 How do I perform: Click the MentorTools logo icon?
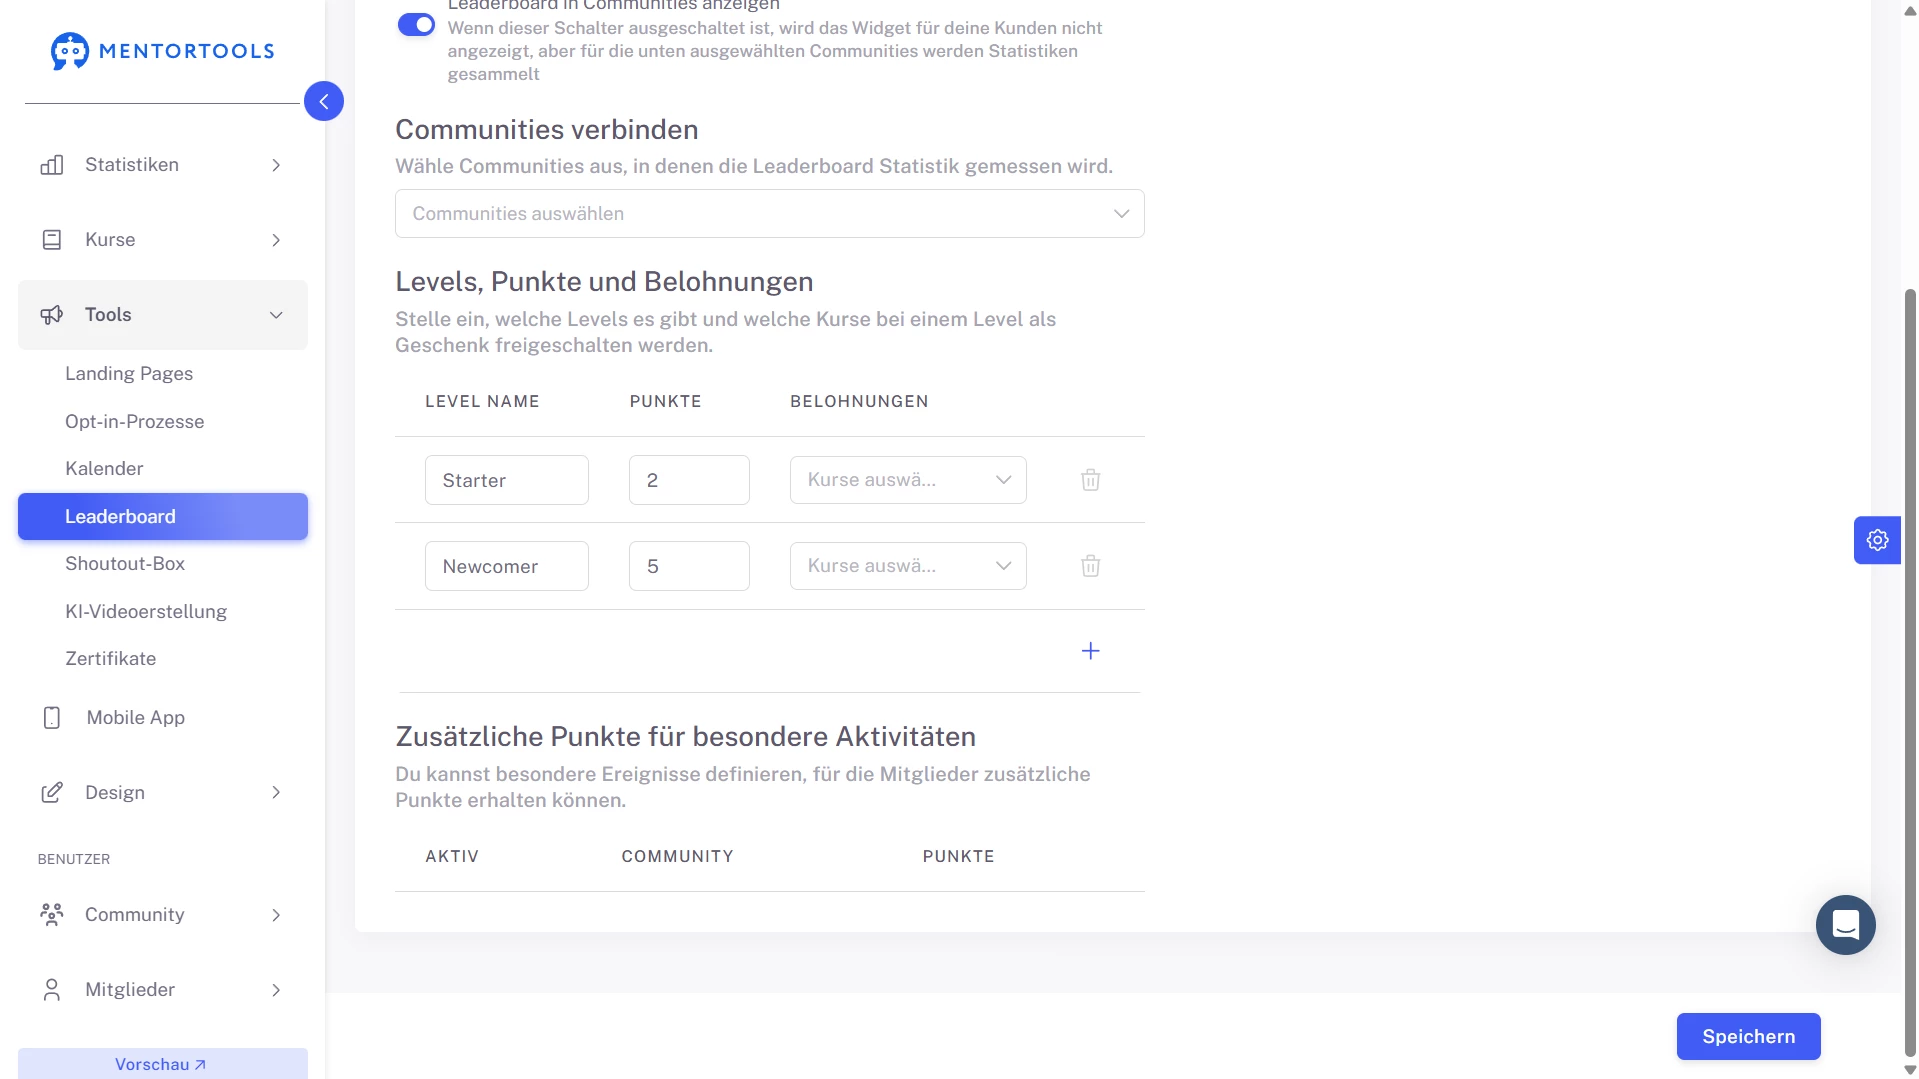coord(69,51)
